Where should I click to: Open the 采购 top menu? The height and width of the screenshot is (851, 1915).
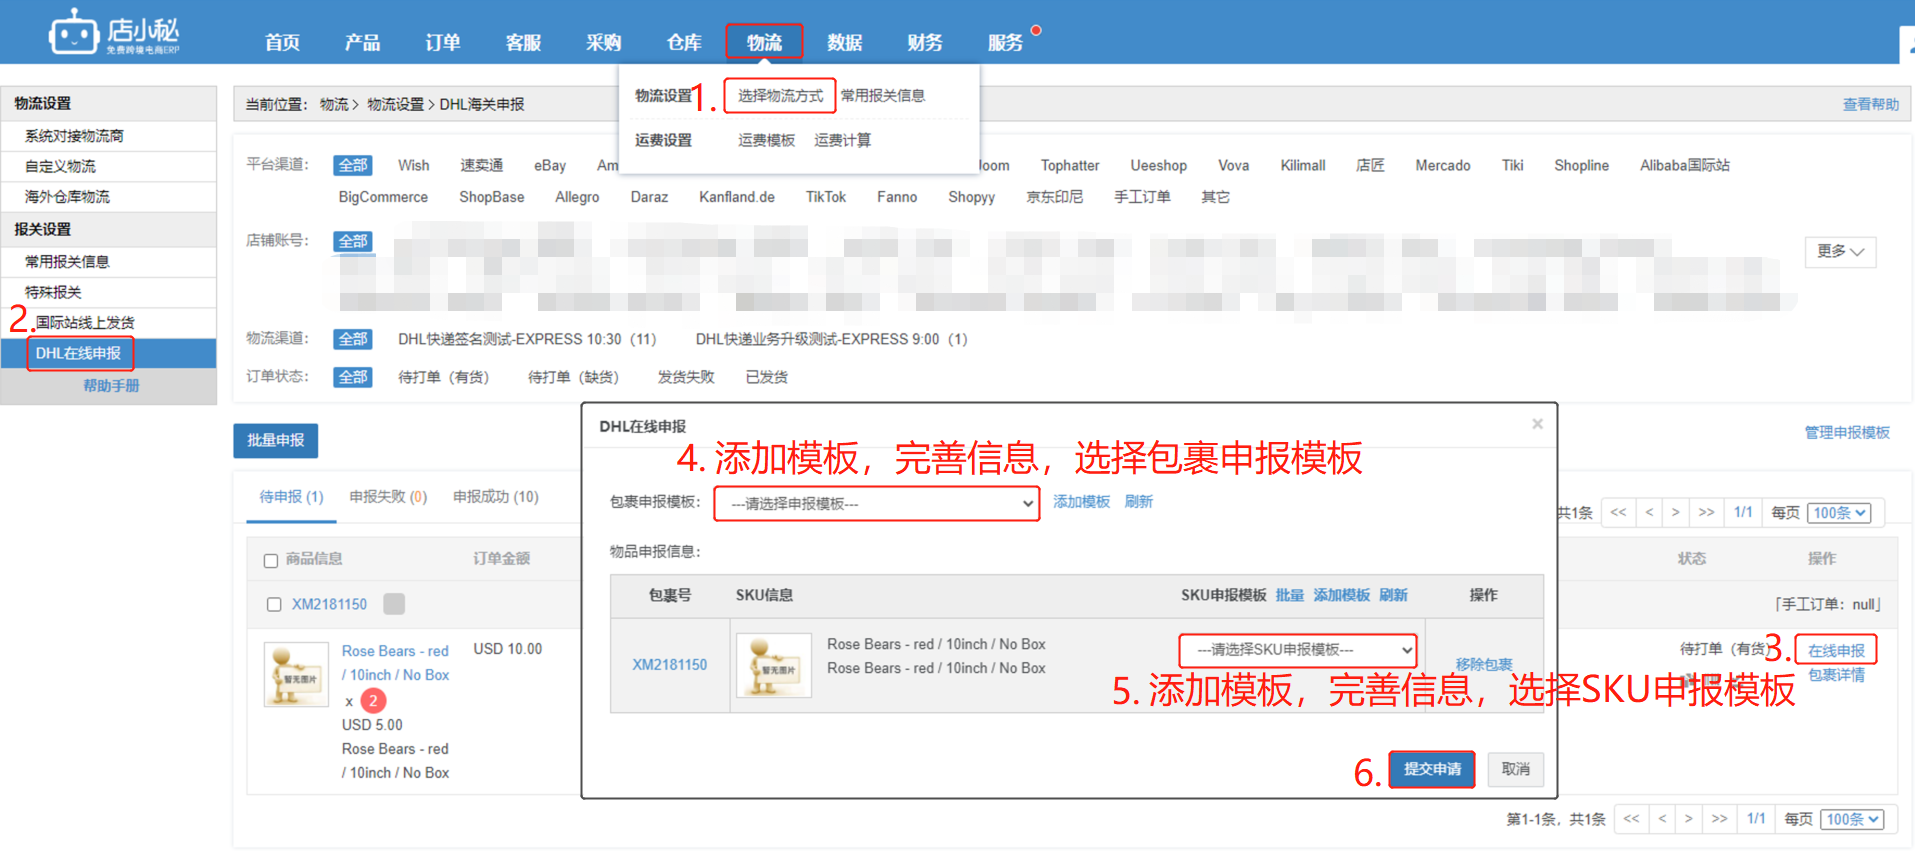[603, 42]
